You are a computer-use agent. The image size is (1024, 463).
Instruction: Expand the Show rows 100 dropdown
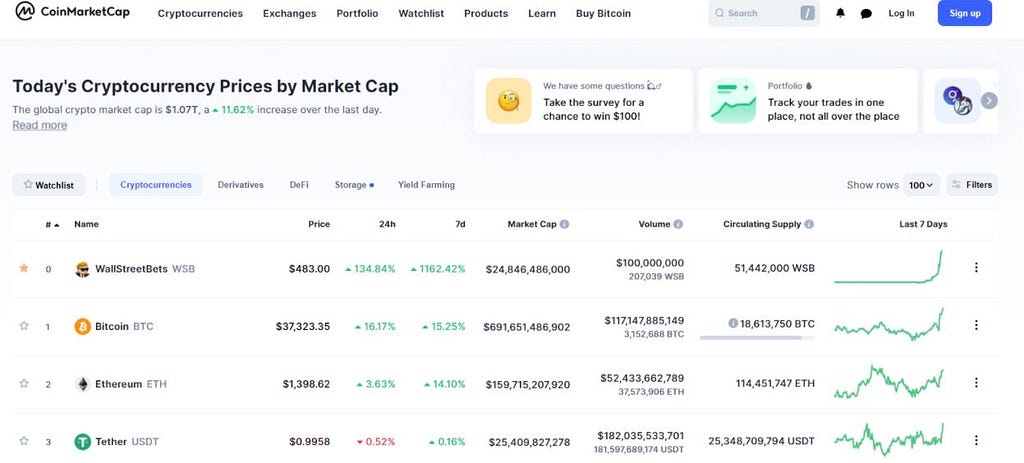tap(920, 185)
